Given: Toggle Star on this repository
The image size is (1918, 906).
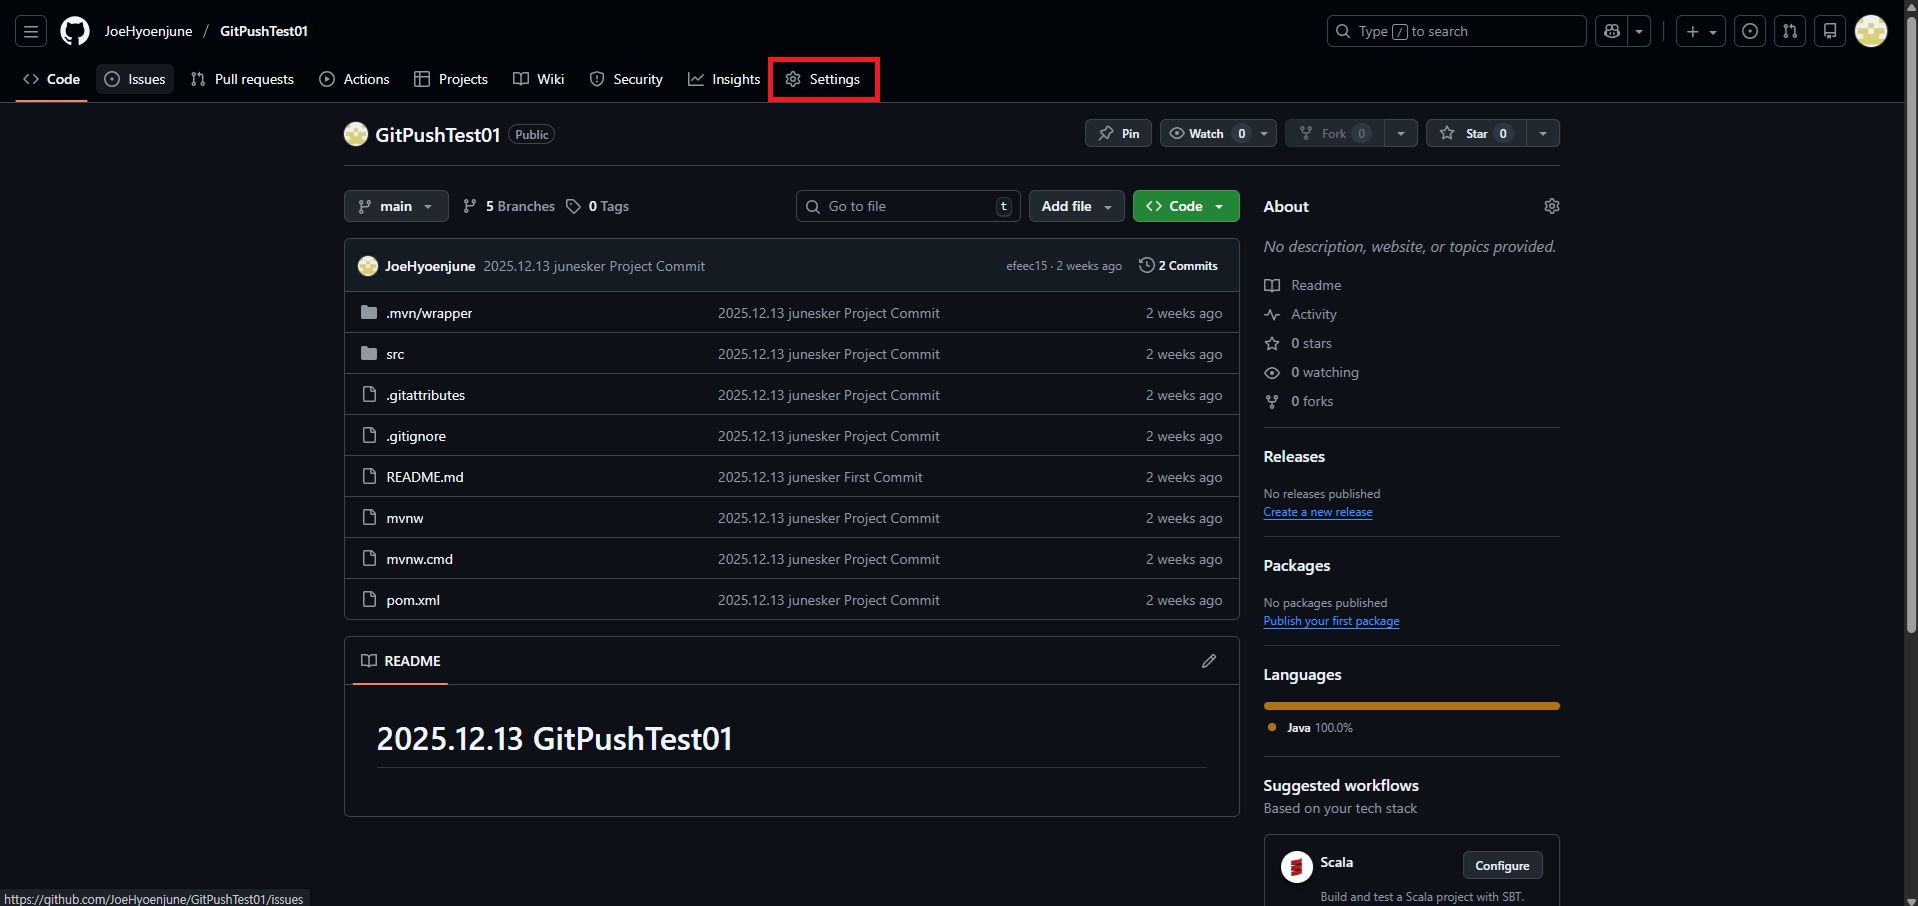Looking at the screenshot, I should click(1476, 133).
